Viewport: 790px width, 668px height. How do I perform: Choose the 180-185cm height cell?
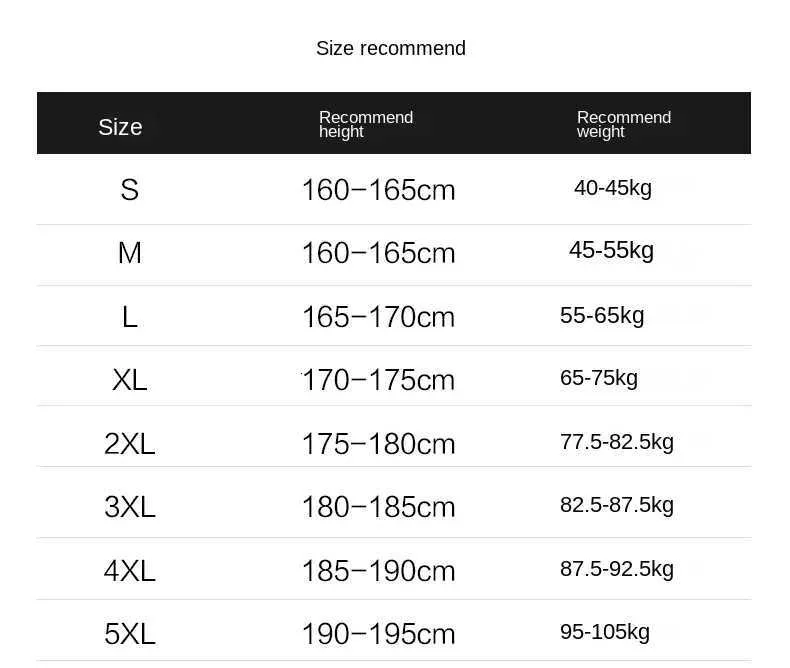point(378,507)
